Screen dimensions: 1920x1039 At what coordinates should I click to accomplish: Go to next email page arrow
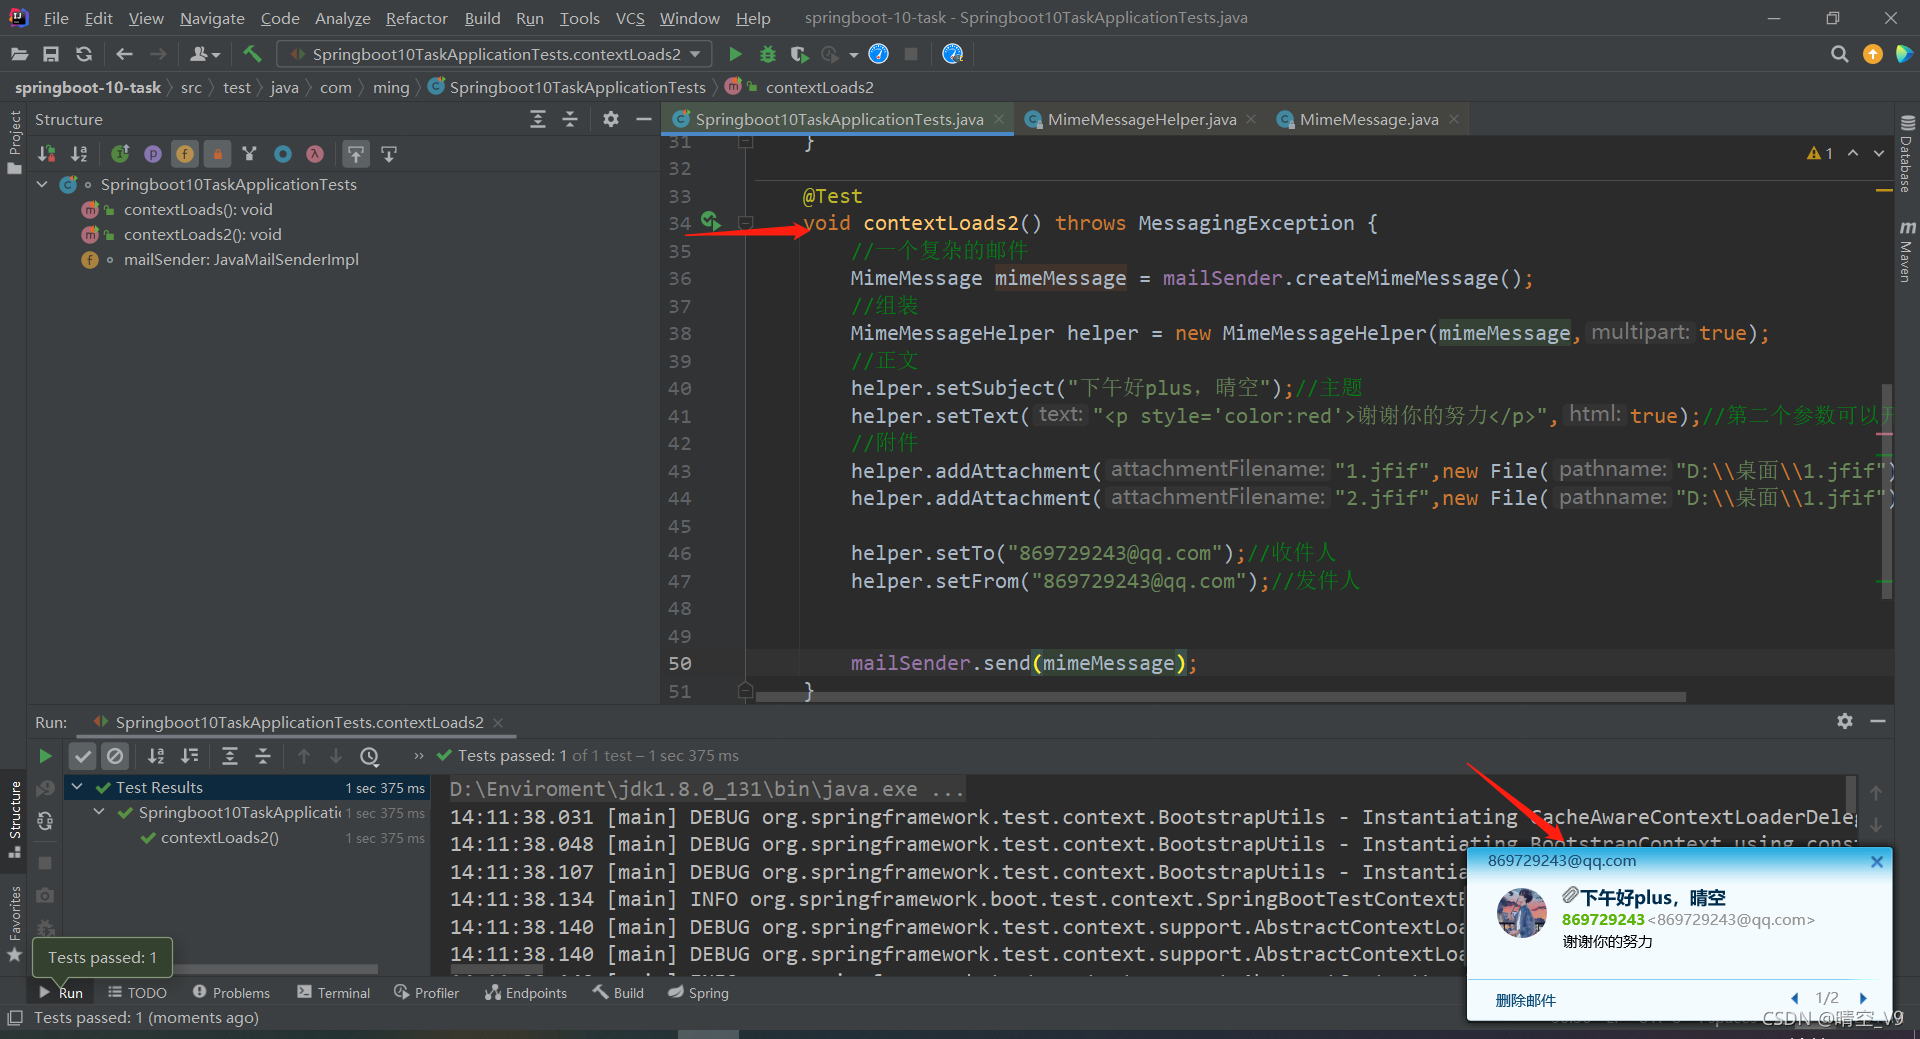point(1863,997)
